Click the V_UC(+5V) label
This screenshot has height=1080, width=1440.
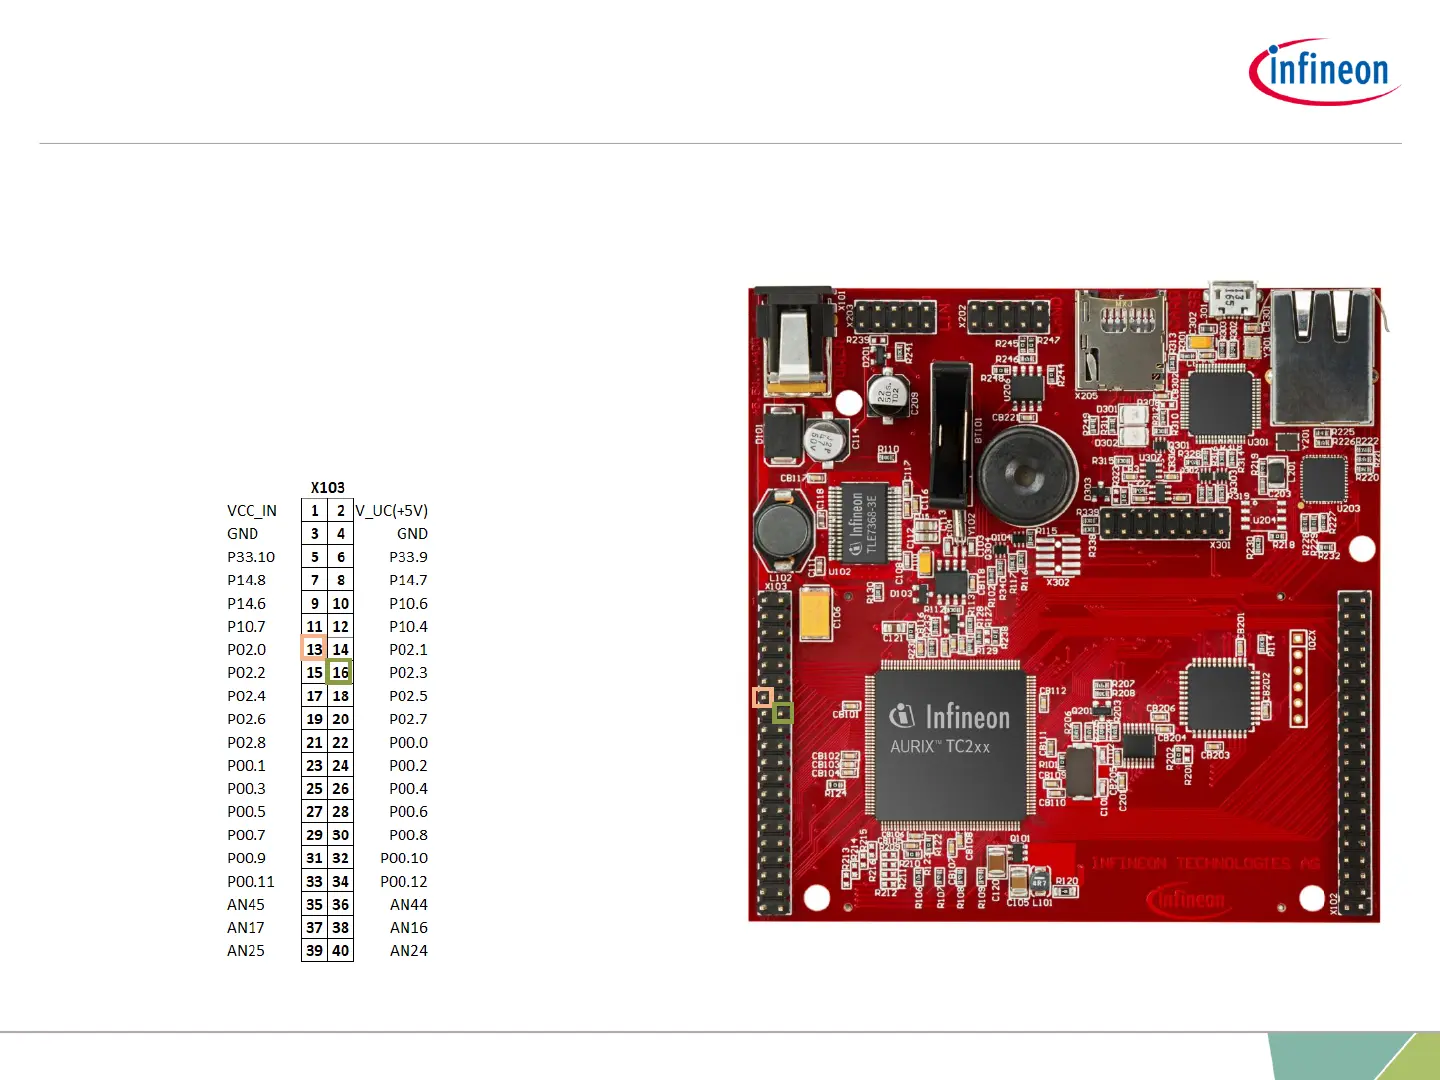coord(392,510)
